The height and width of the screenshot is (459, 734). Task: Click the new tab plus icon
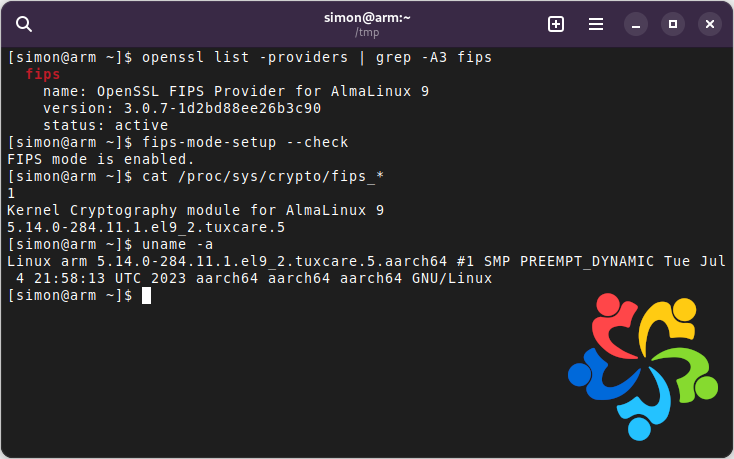556,24
